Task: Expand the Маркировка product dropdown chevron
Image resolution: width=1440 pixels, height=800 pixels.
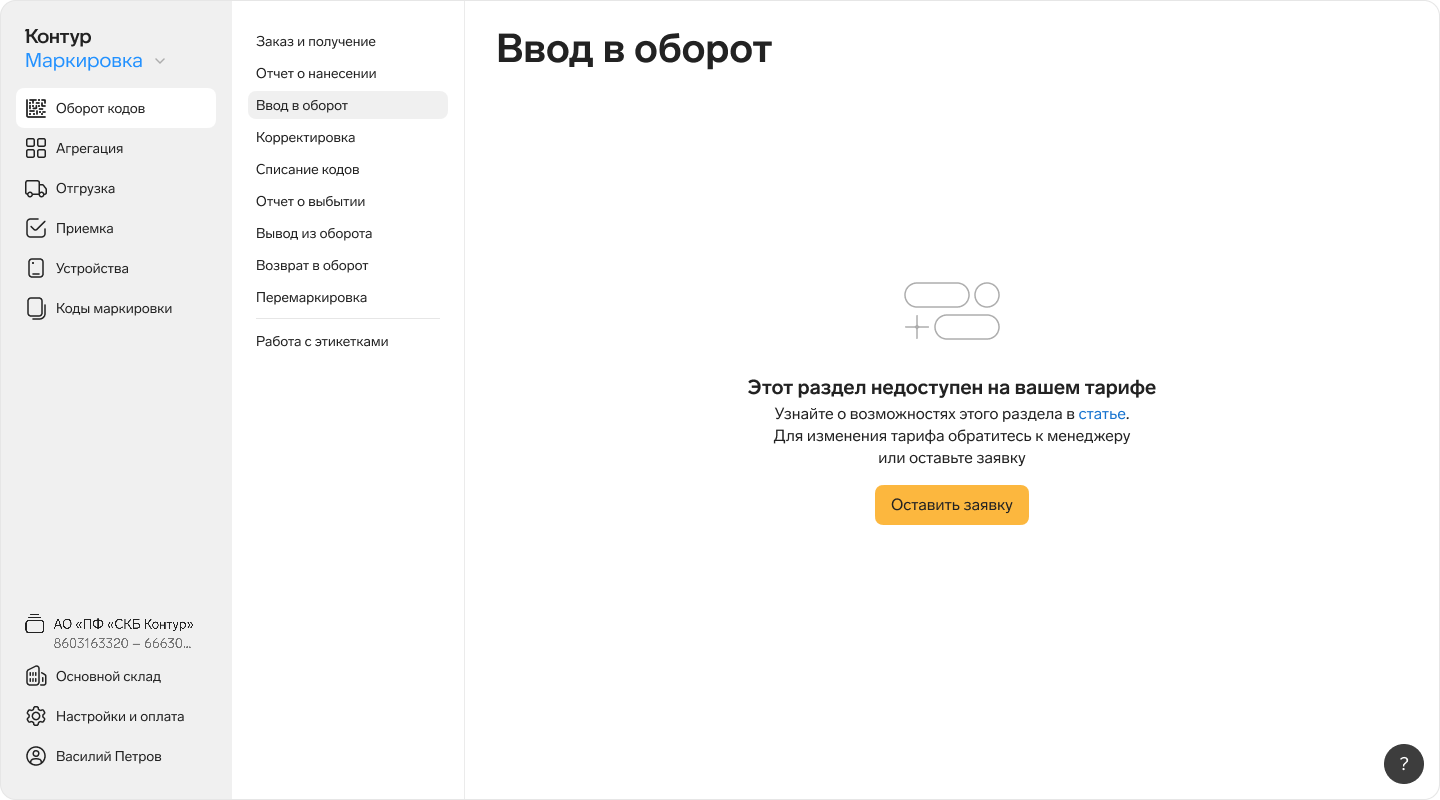Action: 160,62
